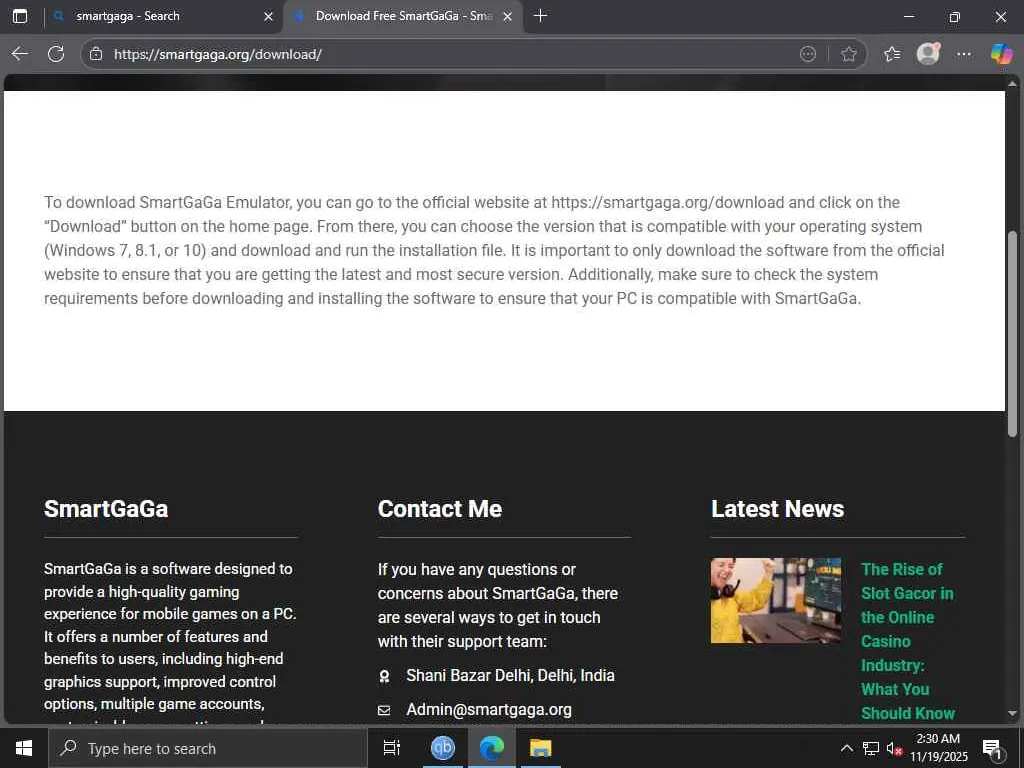Click the scrollbar down arrow
This screenshot has height=768, width=1024.
1012,713
